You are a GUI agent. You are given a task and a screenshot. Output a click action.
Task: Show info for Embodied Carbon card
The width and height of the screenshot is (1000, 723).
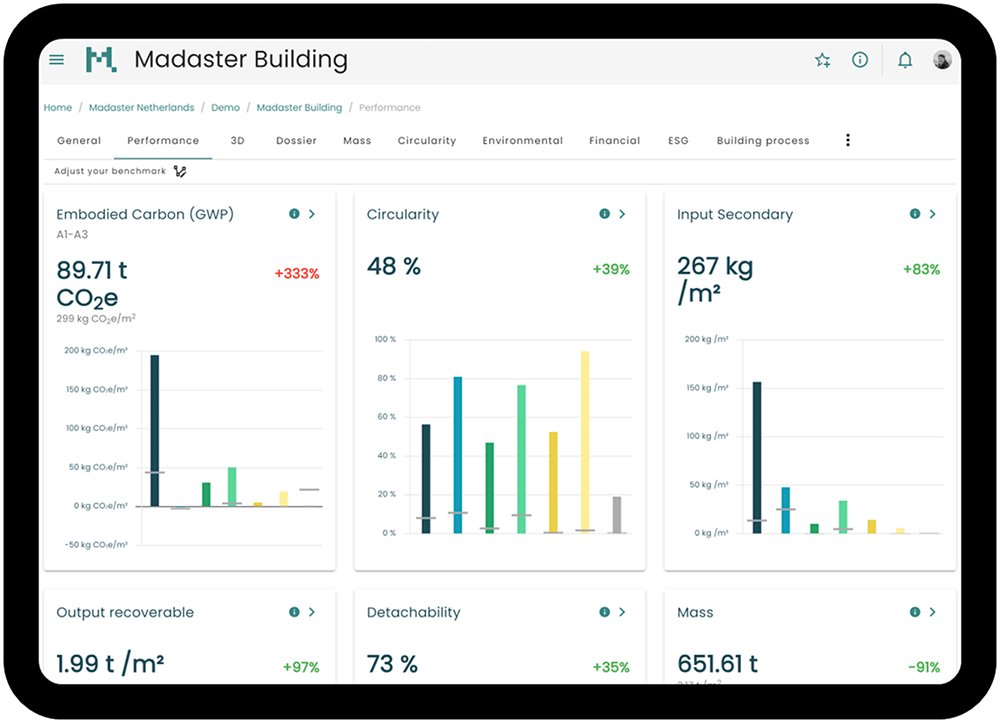(x=294, y=214)
